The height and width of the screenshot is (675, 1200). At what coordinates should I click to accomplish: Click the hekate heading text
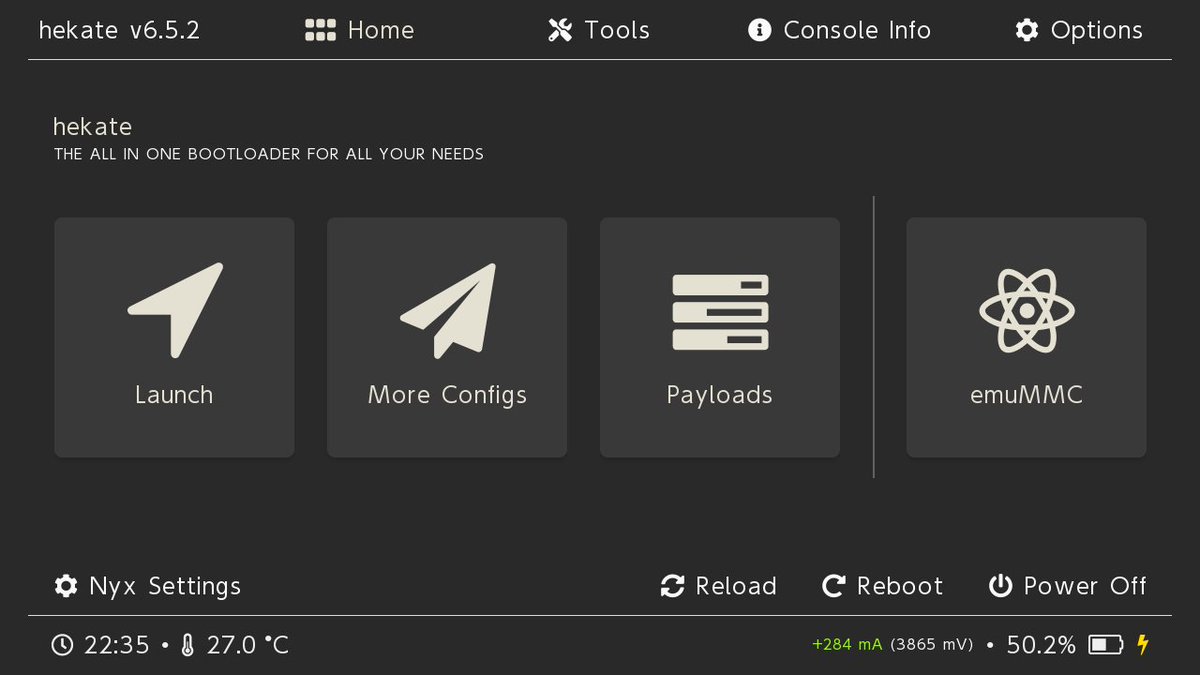pyautogui.click(x=93, y=127)
